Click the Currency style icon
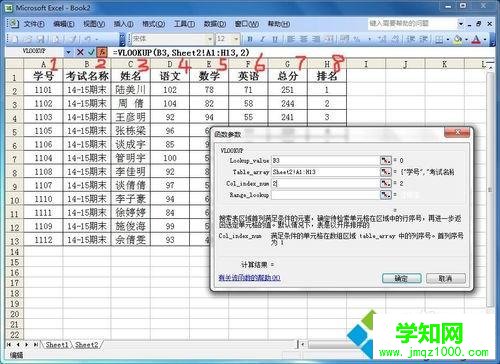The height and width of the screenshot is (364, 500). coord(345,39)
